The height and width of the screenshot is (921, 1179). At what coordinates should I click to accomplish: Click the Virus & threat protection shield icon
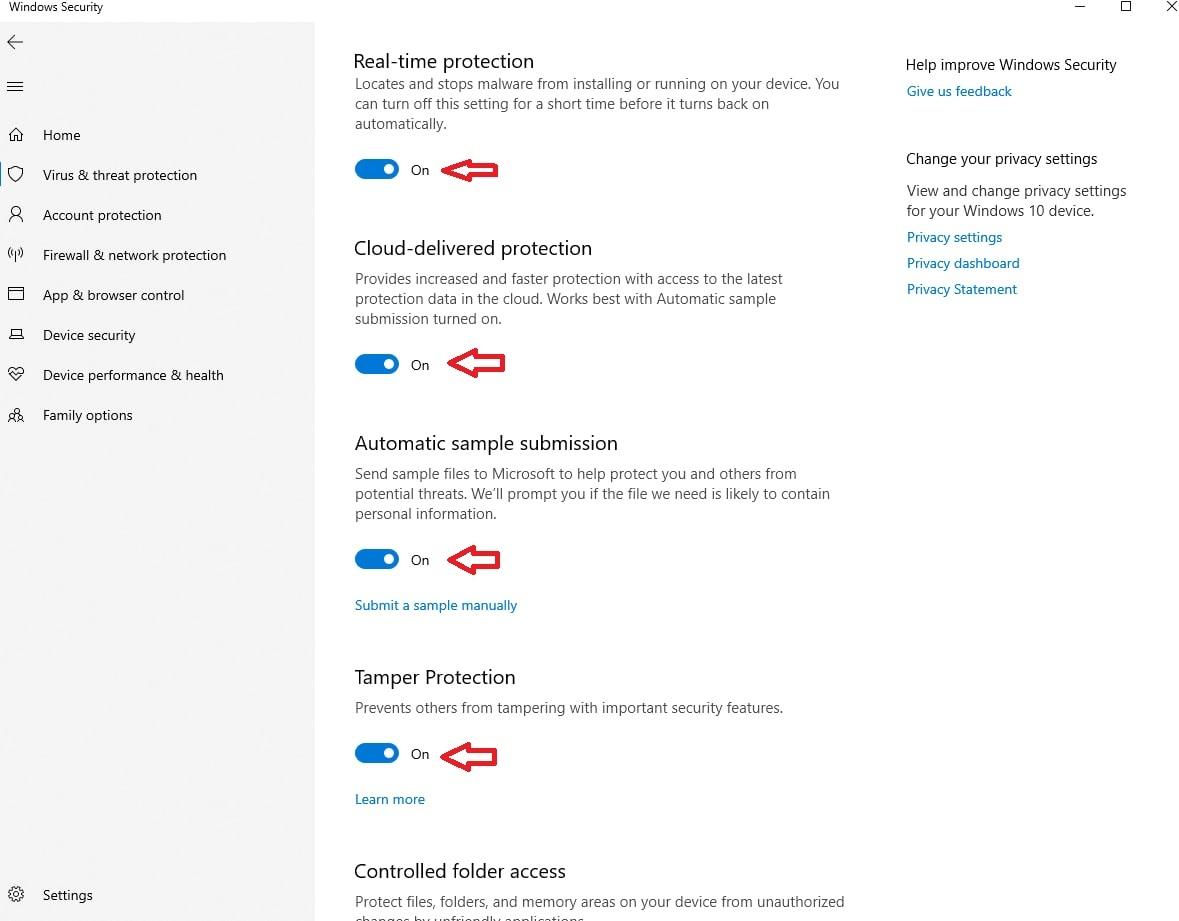click(x=16, y=175)
